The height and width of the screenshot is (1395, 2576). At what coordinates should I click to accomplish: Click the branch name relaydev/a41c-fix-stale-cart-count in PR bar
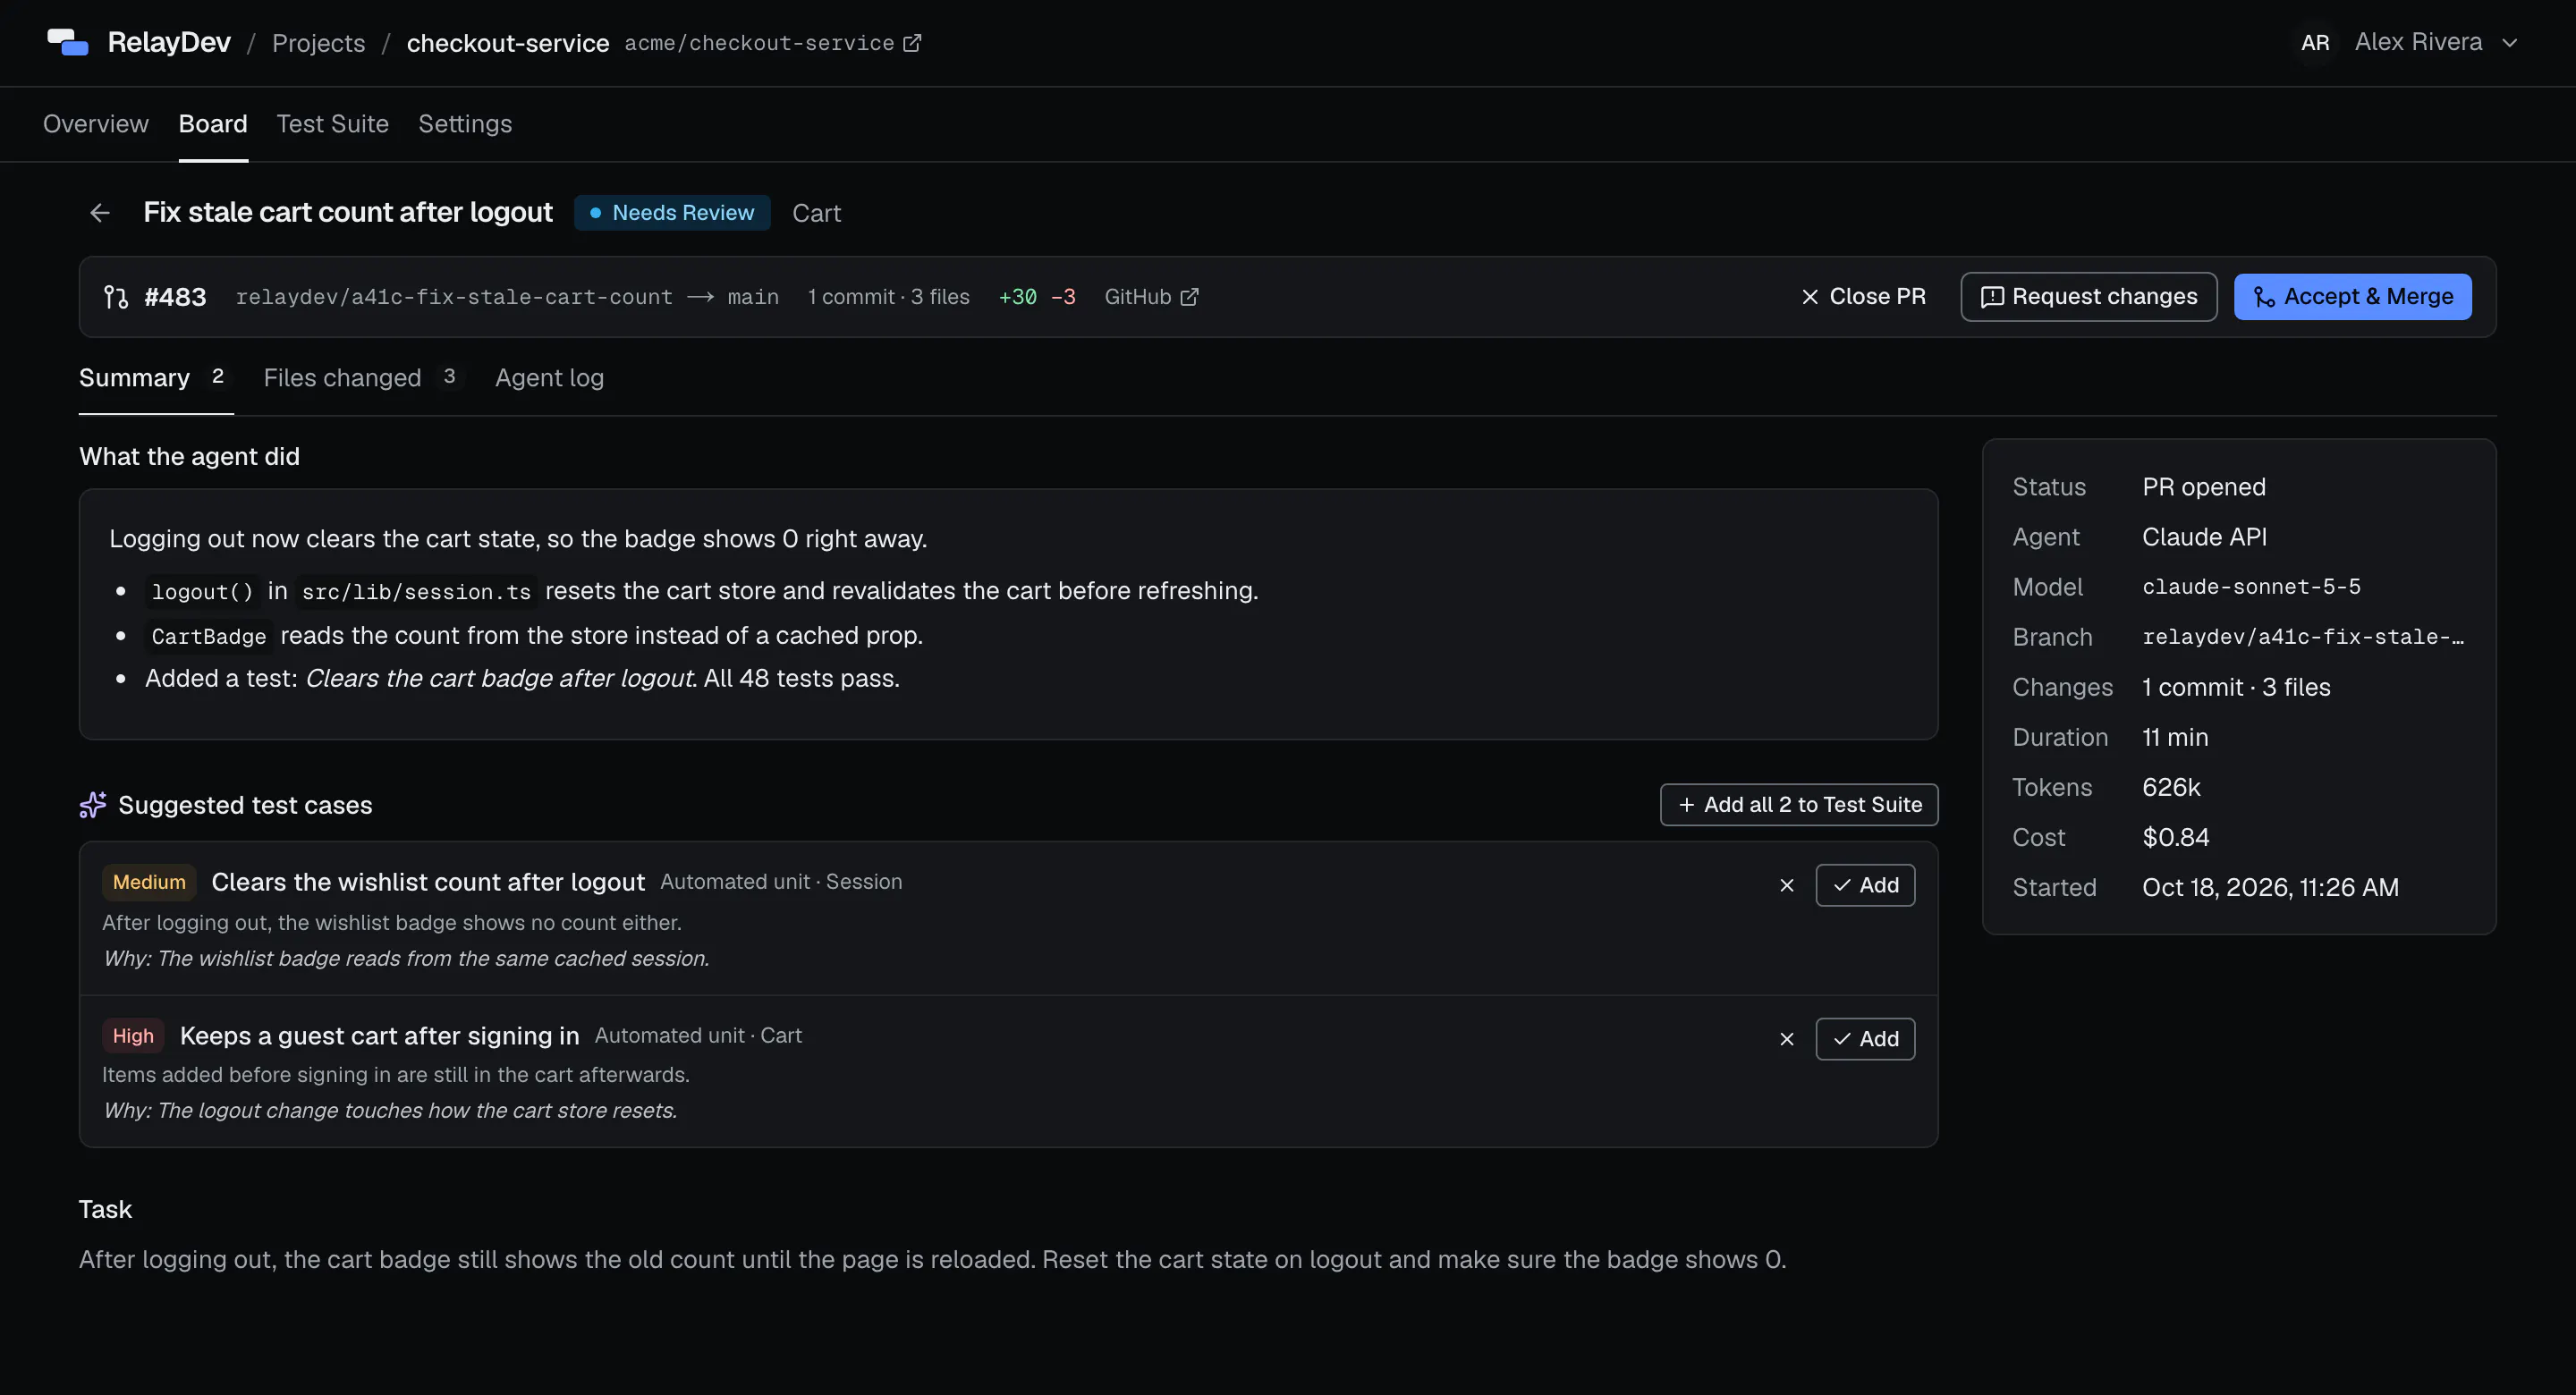point(454,297)
